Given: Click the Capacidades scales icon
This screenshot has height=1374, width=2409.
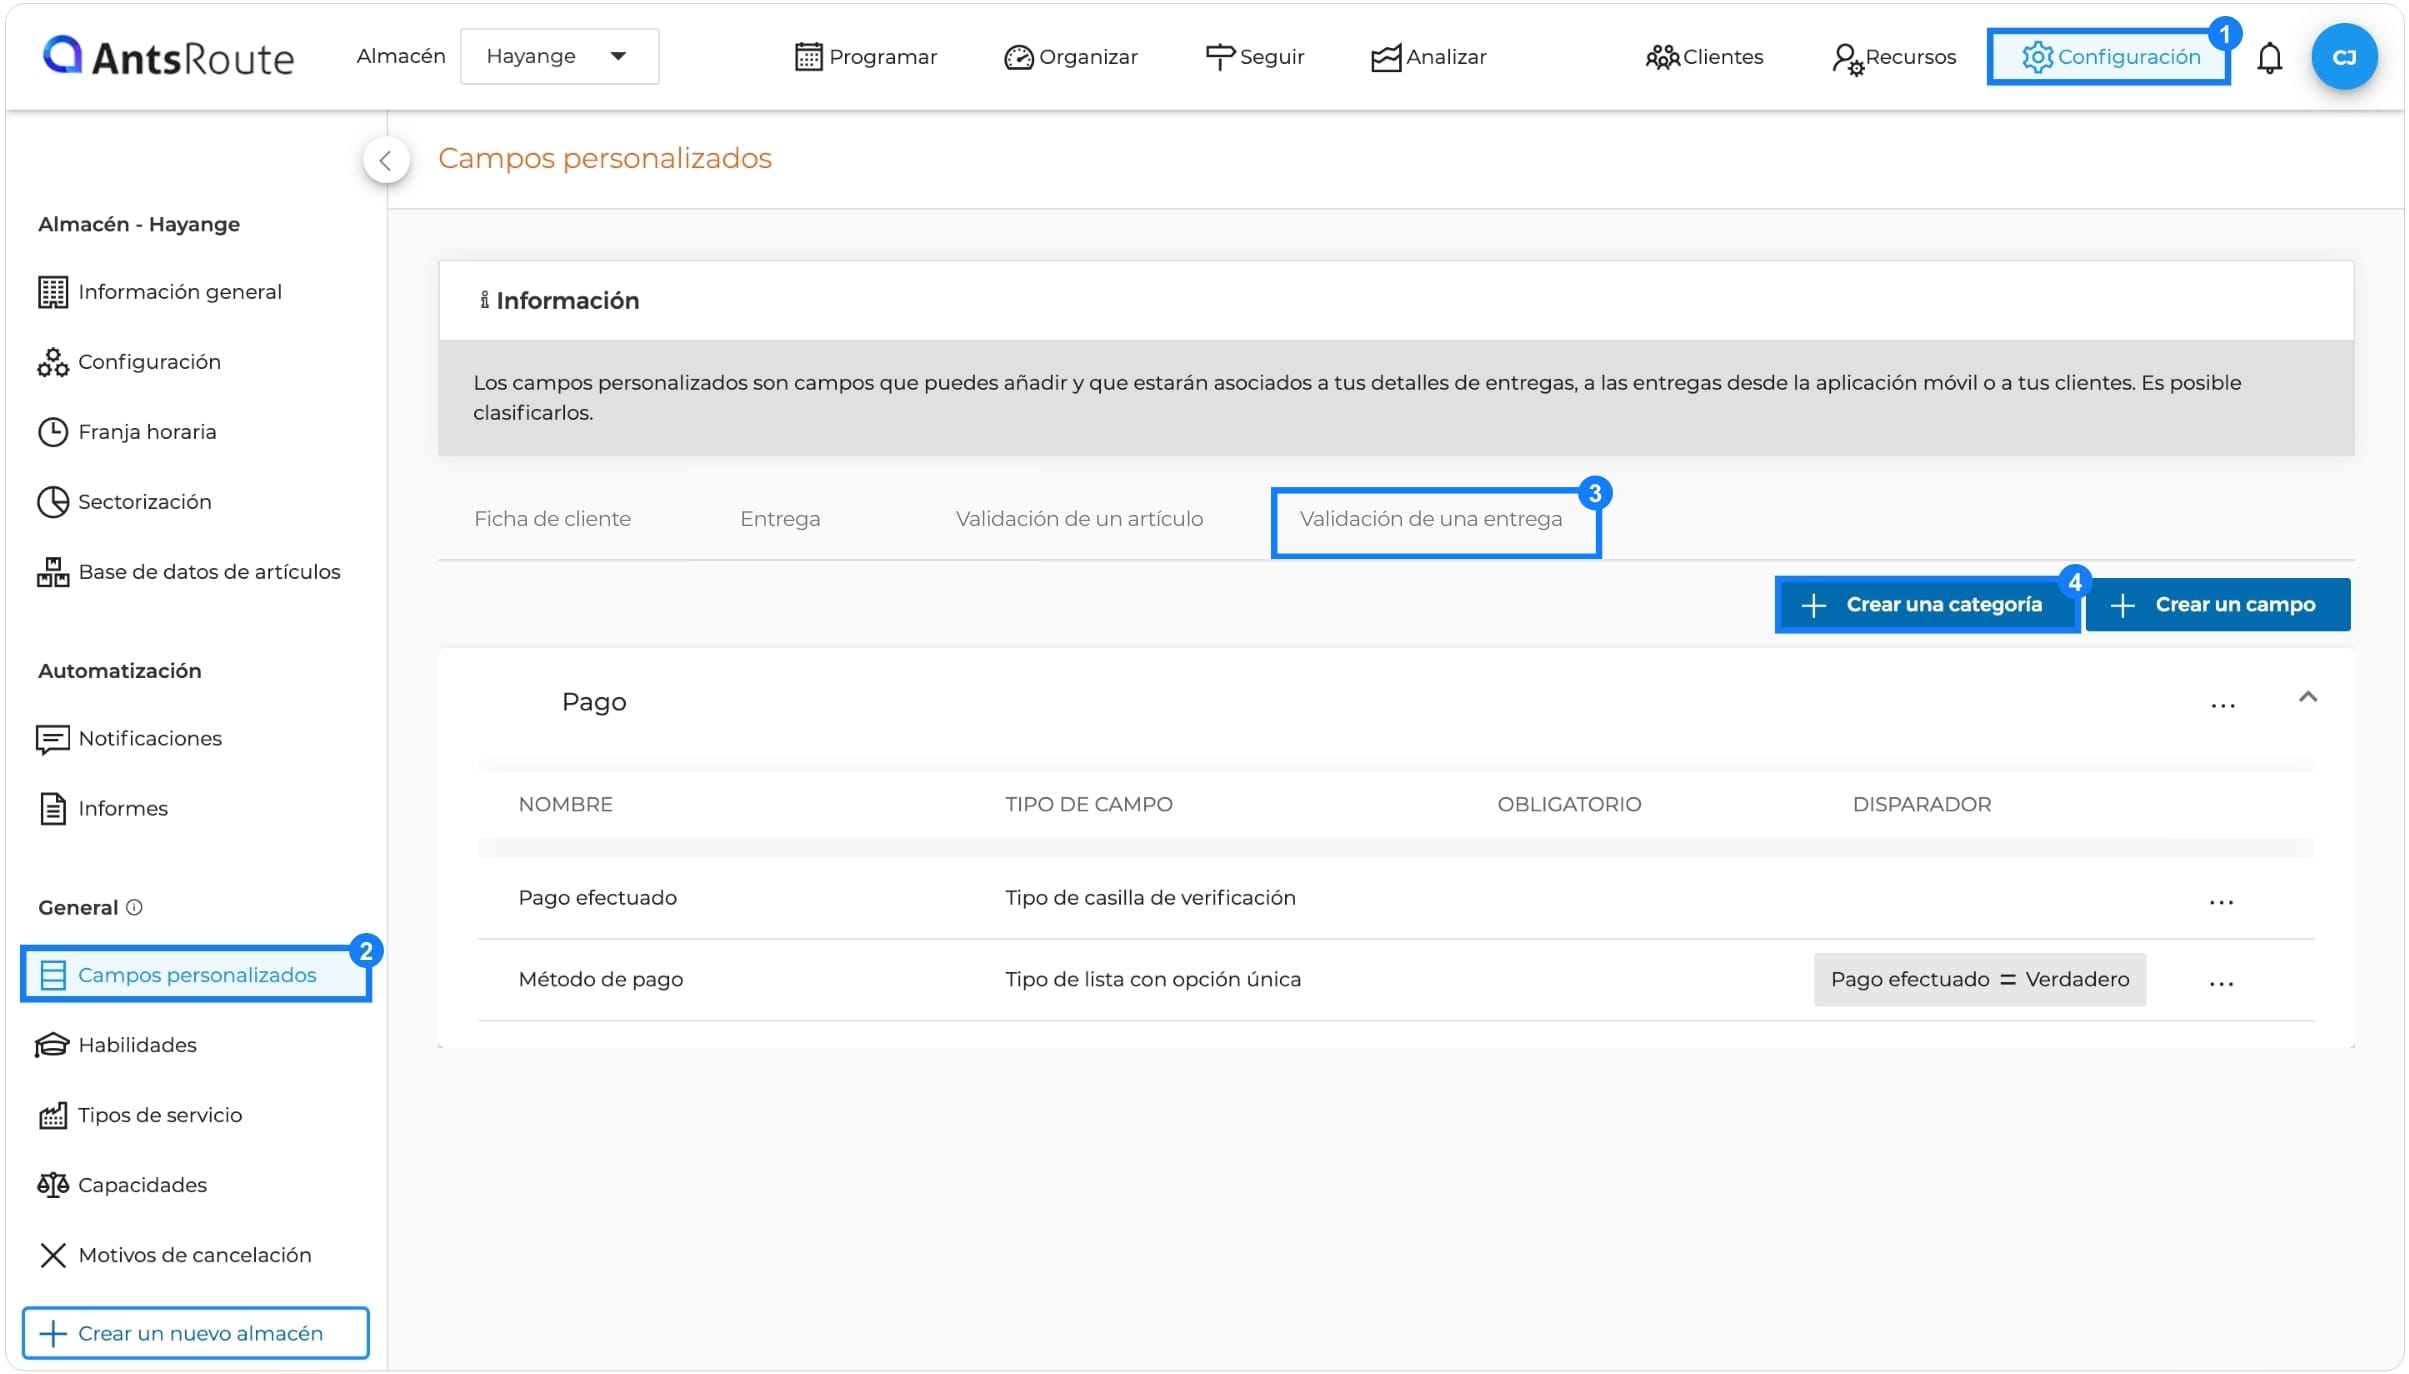Looking at the screenshot, I should [x=53, y=1185].
